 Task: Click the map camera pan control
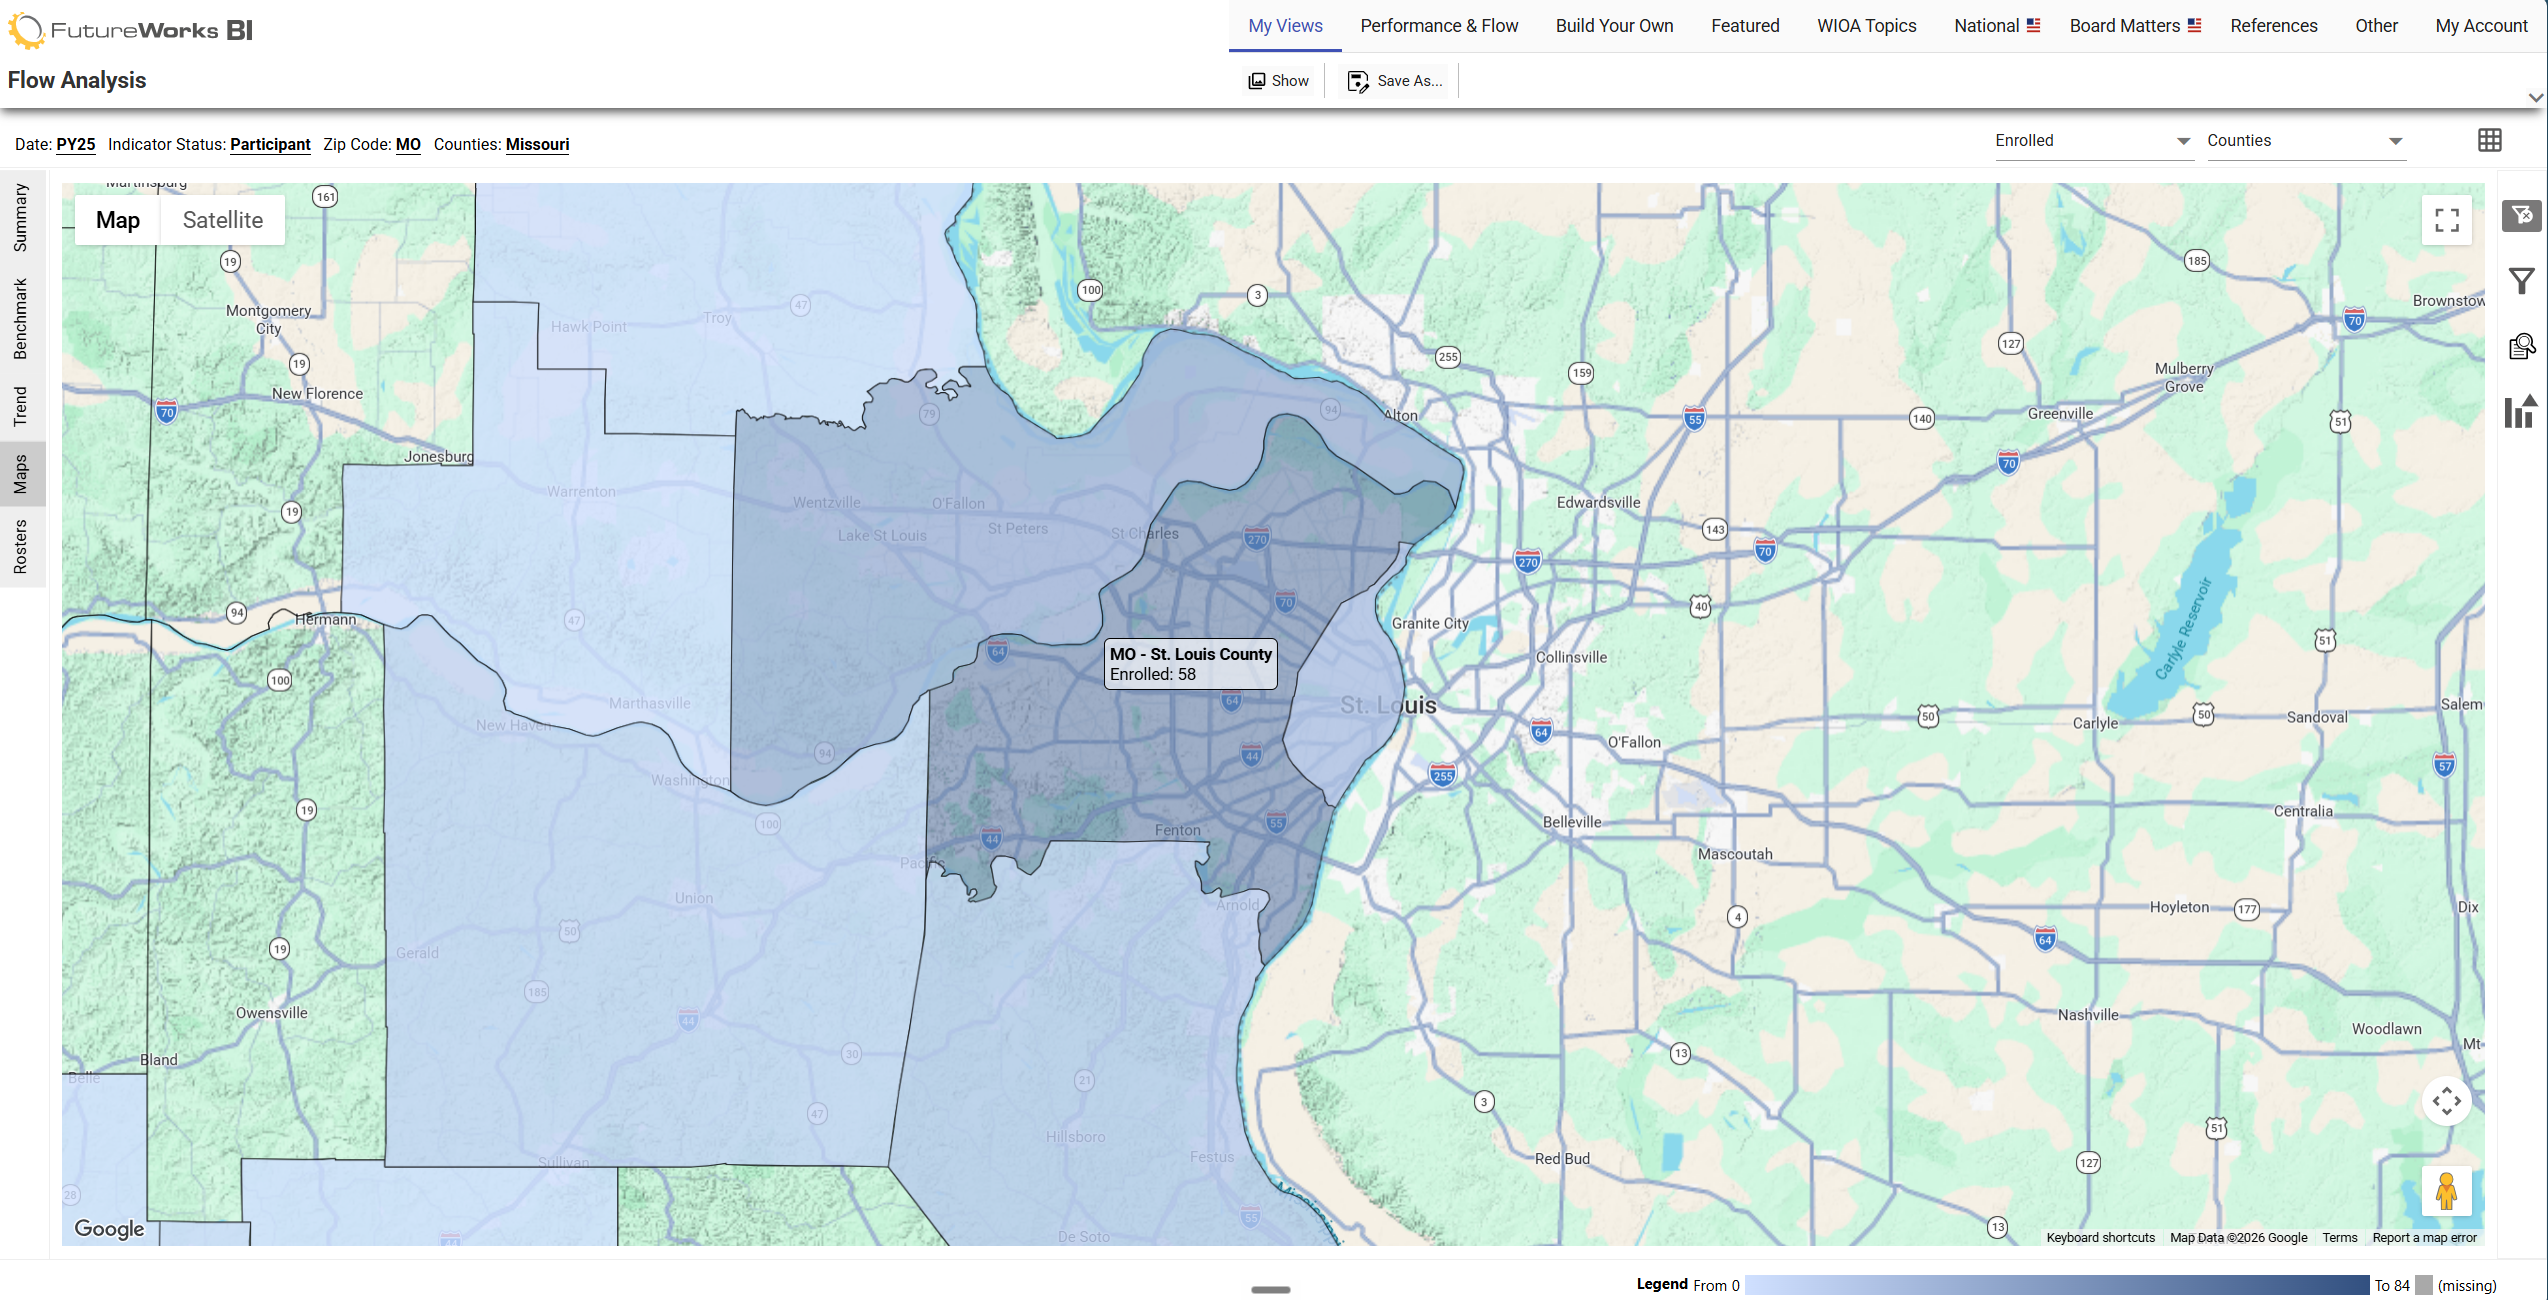click(2447, 1101)
